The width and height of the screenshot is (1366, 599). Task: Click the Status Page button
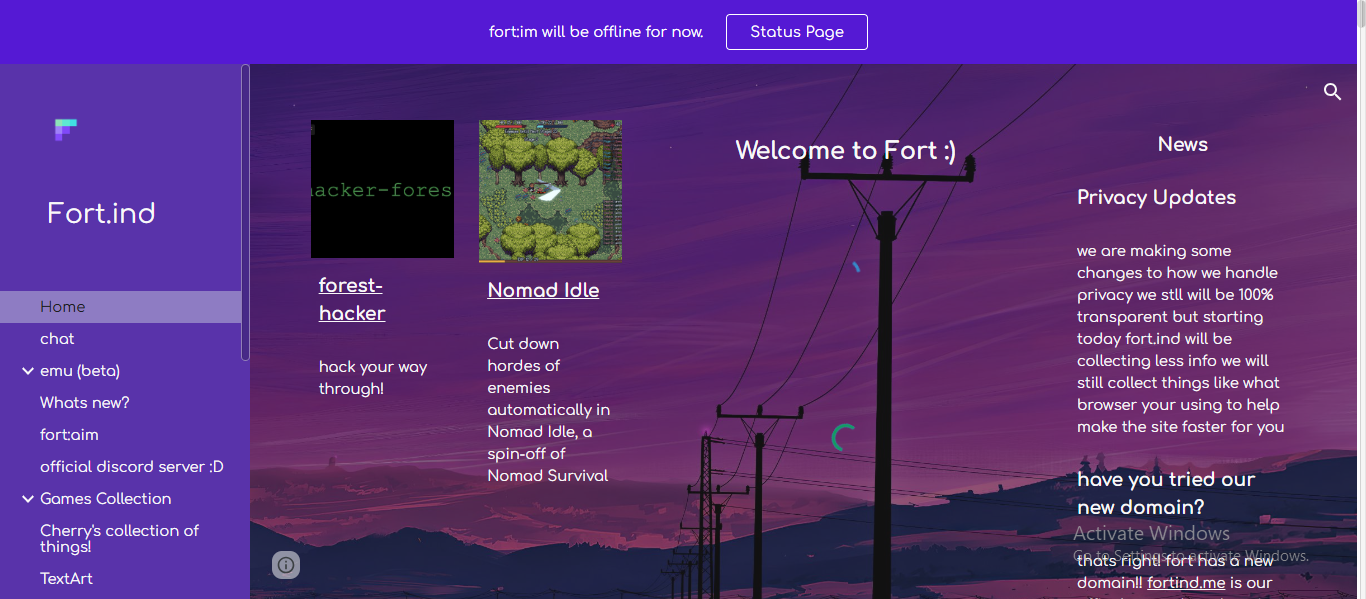coord(797,32)
